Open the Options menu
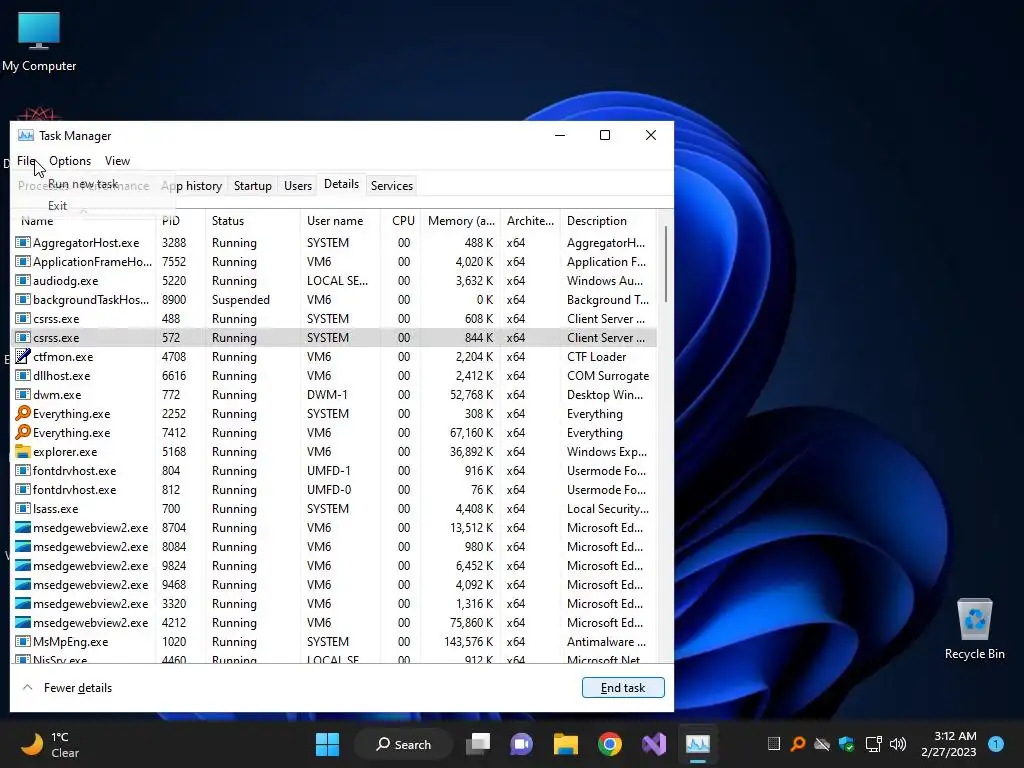Image resolution: width=1024 pixels, height=768 pixels. pos(70,161)
